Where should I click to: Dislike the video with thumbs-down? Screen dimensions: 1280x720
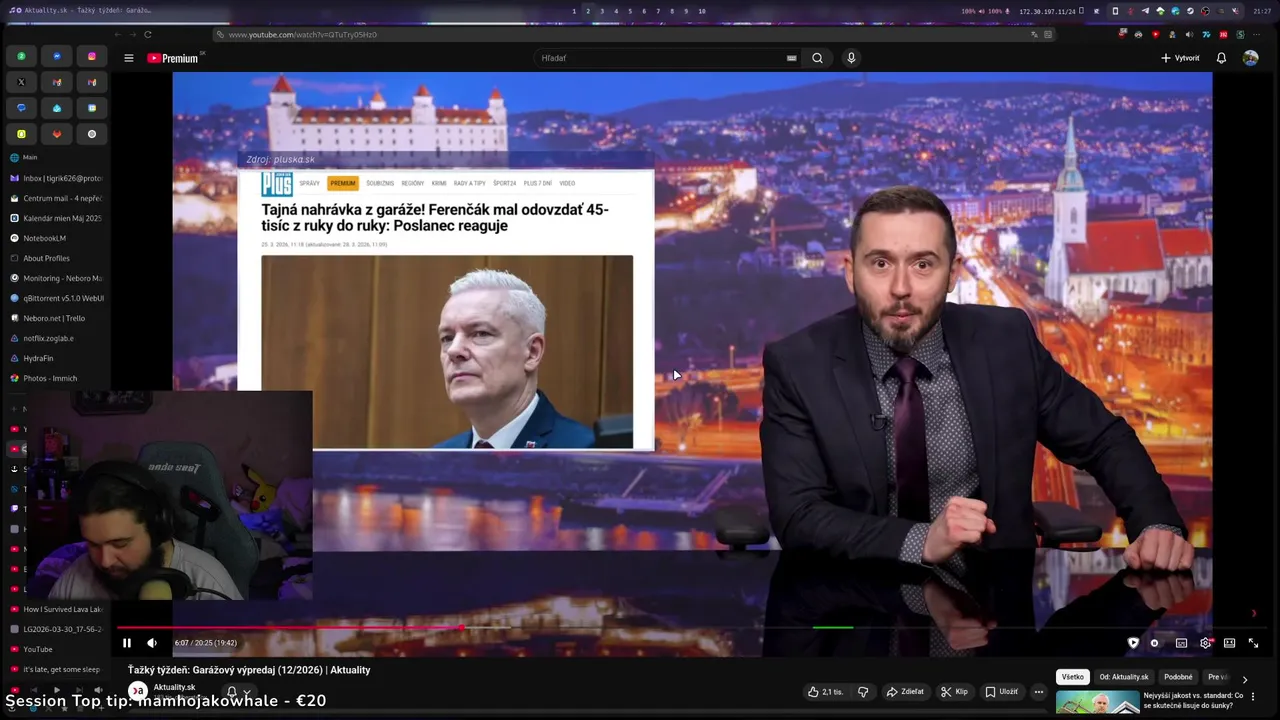[863, 691]
